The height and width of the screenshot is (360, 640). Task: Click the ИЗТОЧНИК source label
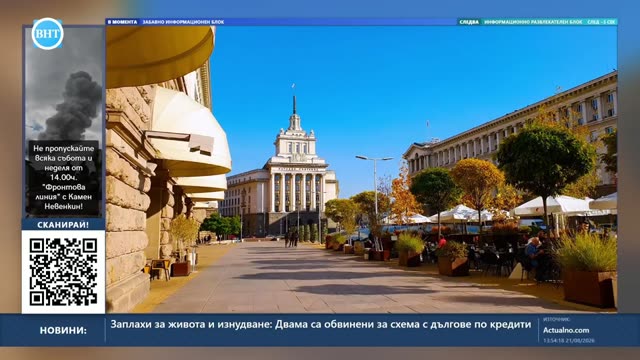point(556,319)
